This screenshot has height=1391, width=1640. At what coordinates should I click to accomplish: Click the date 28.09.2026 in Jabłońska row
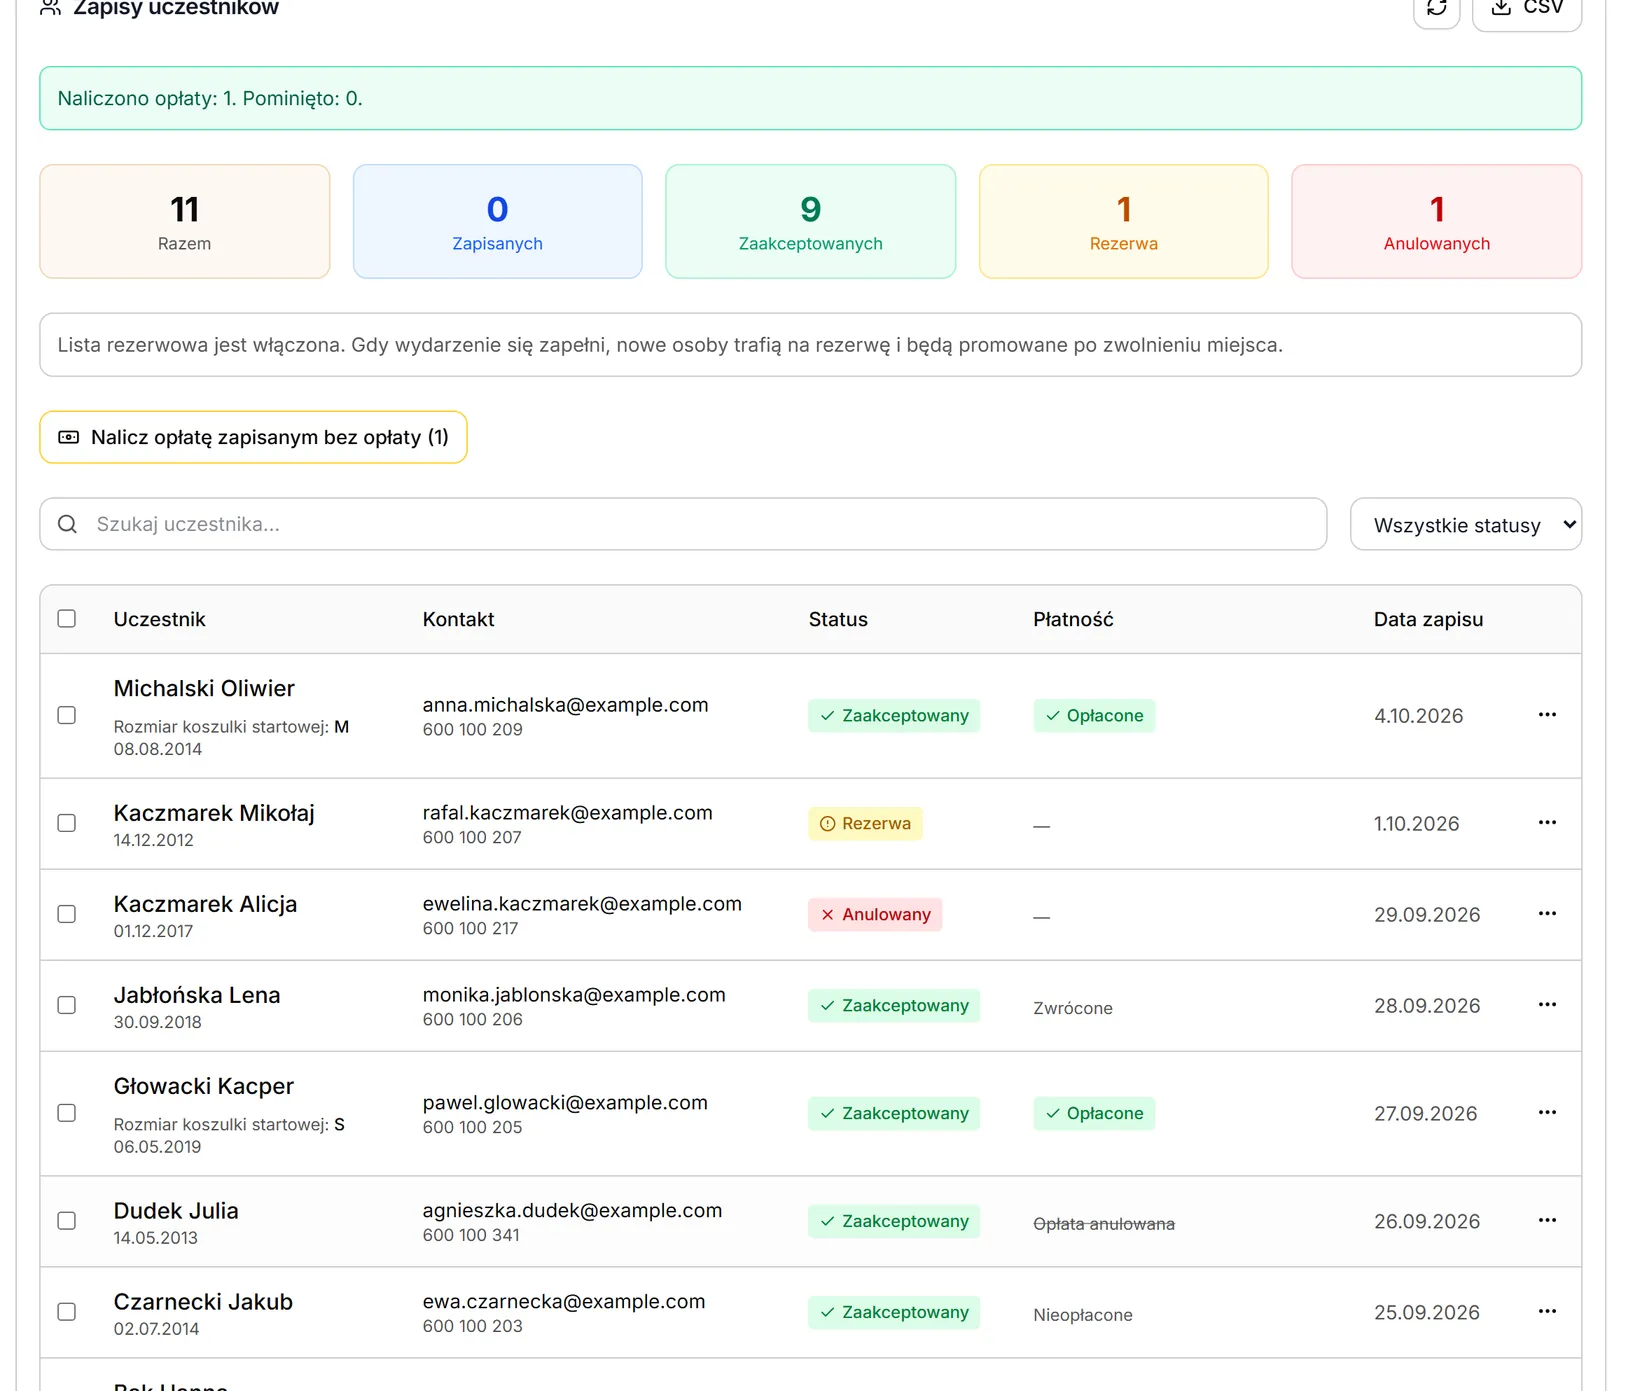click(x=1427, y=1006)
